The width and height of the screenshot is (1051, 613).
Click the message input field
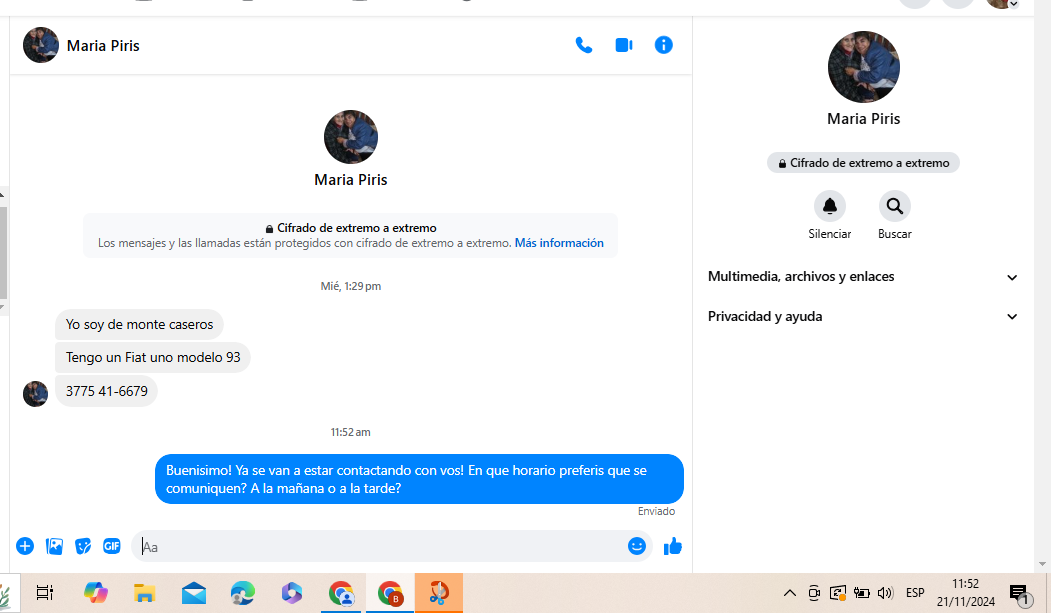[380, 546]
